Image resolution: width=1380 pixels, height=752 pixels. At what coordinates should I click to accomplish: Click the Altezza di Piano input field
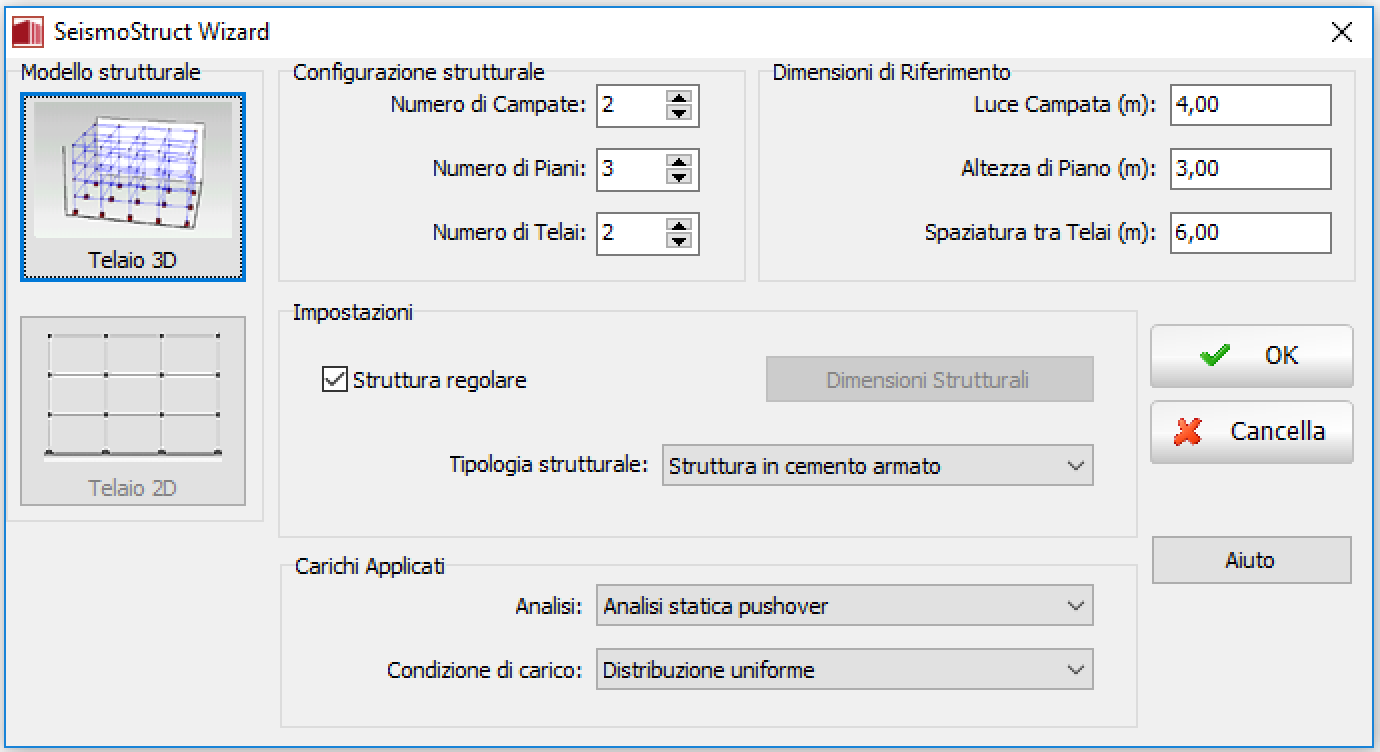click(x=1250, y=169)
